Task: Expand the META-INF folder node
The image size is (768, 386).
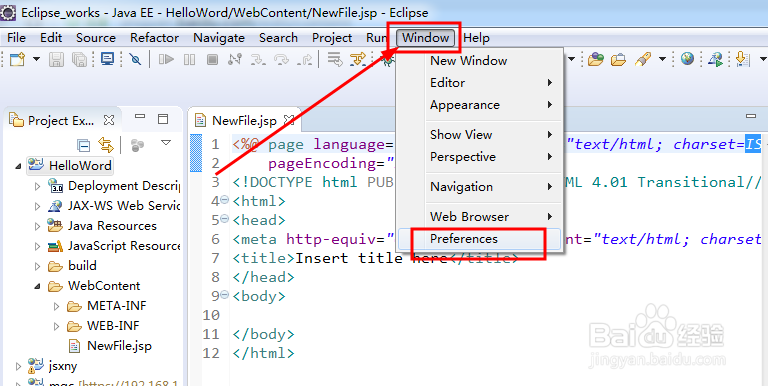Action: coord(56,307)
